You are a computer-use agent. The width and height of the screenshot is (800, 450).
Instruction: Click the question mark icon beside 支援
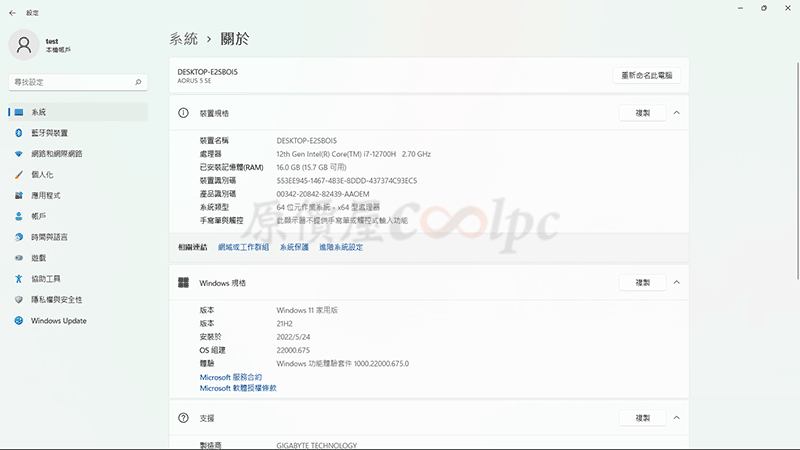[183, 418]
